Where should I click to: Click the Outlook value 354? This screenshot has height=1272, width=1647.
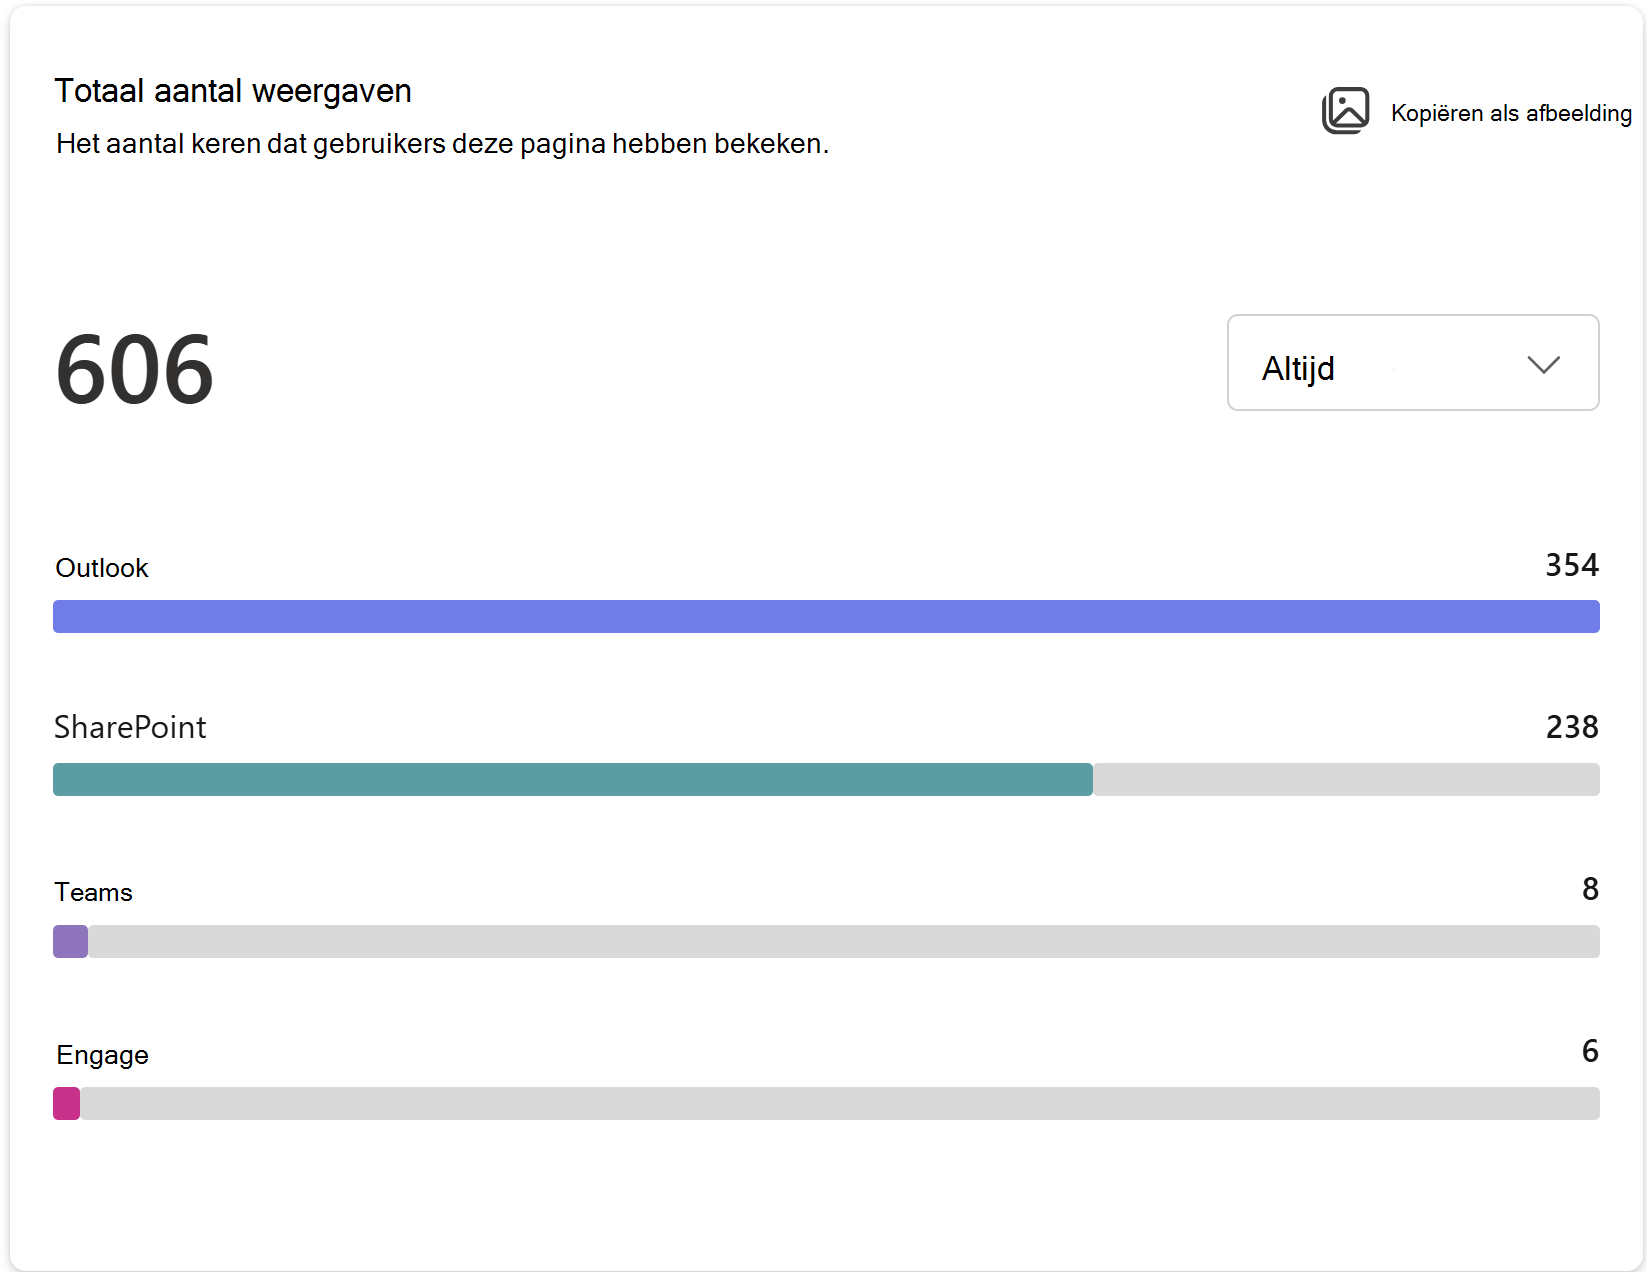click(1572, 565)
